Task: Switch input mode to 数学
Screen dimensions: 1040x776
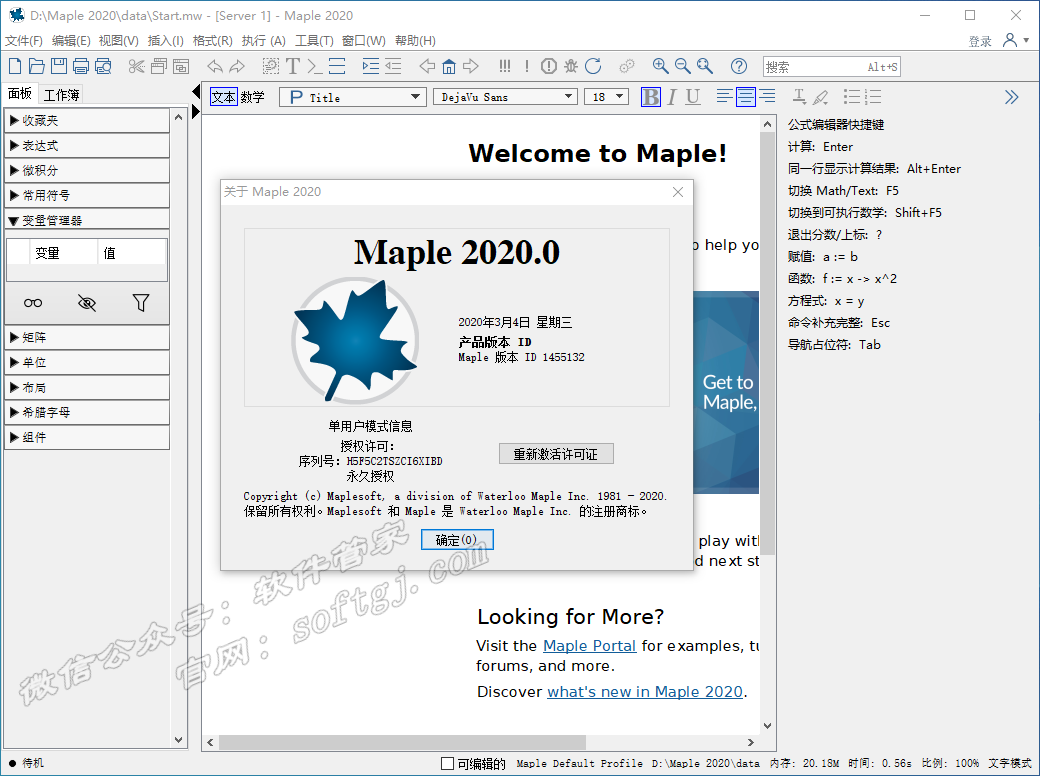Action: pyautogui.click(x=253, y=97)
